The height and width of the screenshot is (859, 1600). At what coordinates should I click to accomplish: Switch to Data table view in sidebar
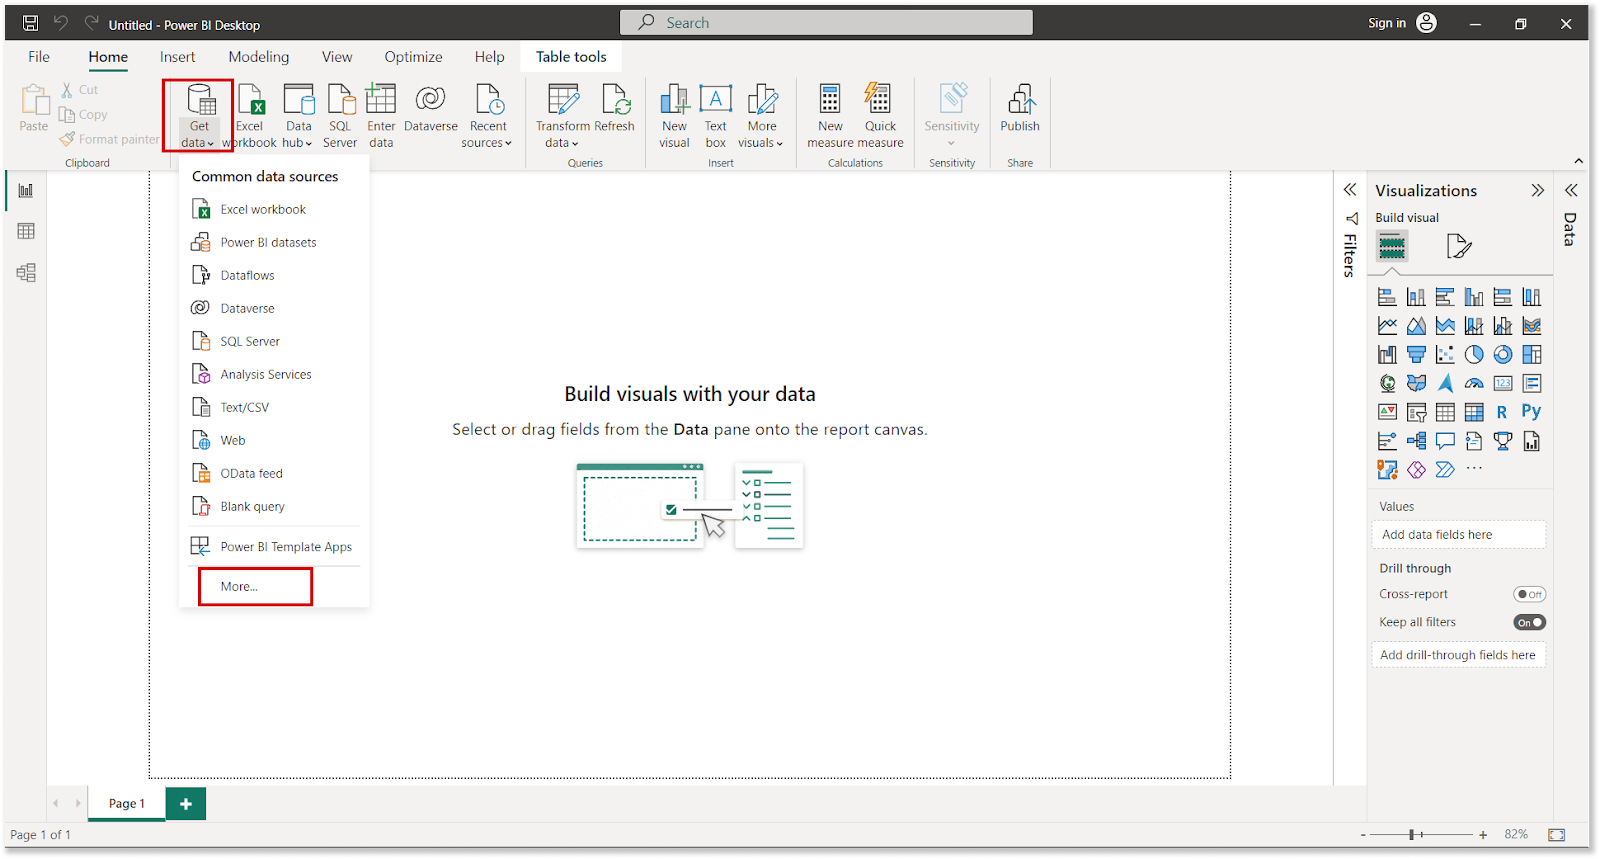pyautogui.click(x=26, y=231)
